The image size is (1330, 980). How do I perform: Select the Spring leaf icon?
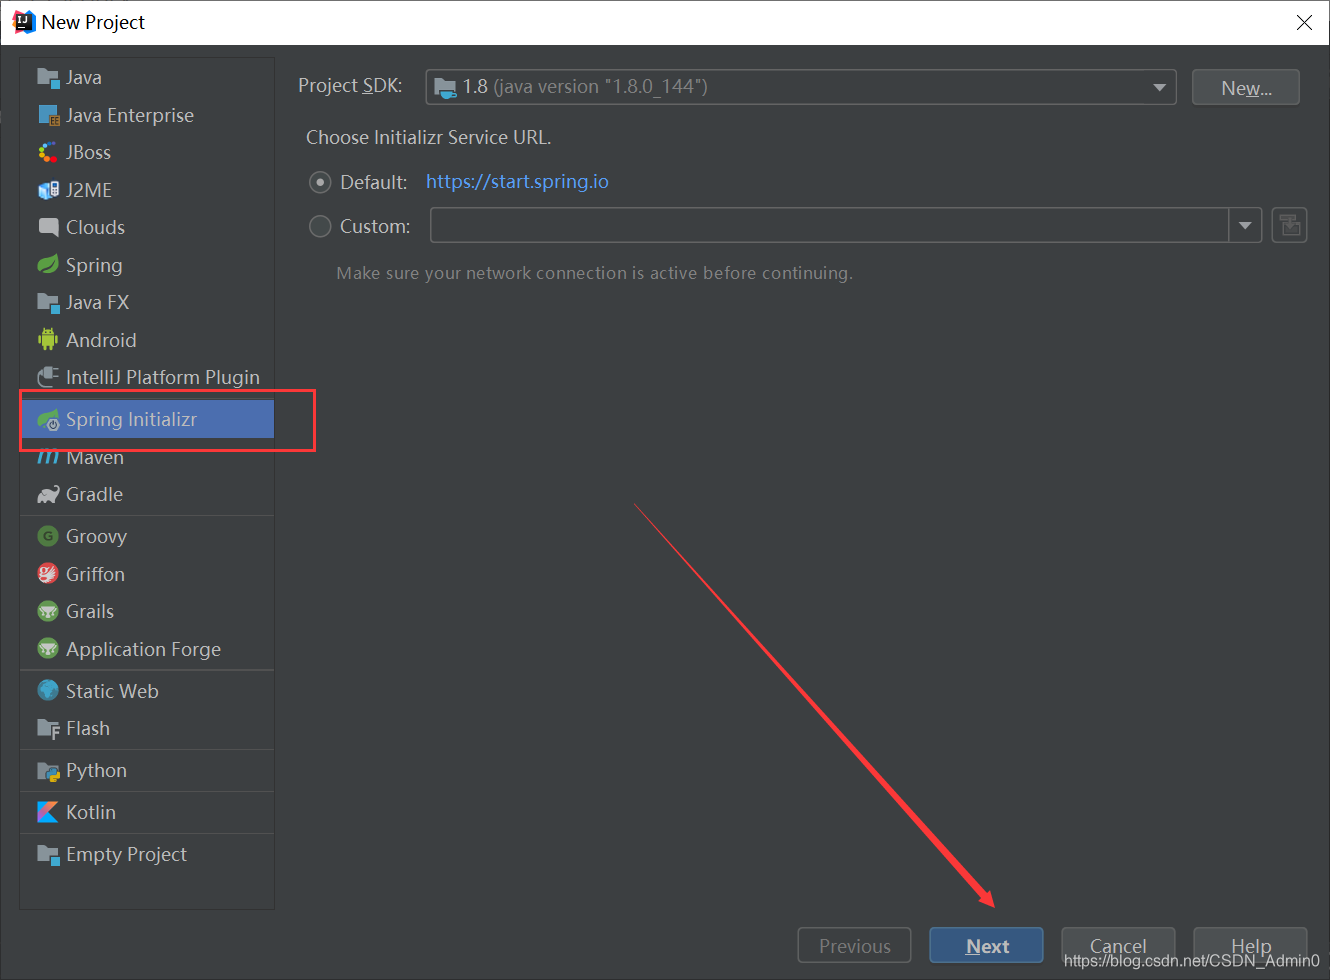(x=48, y=265)
